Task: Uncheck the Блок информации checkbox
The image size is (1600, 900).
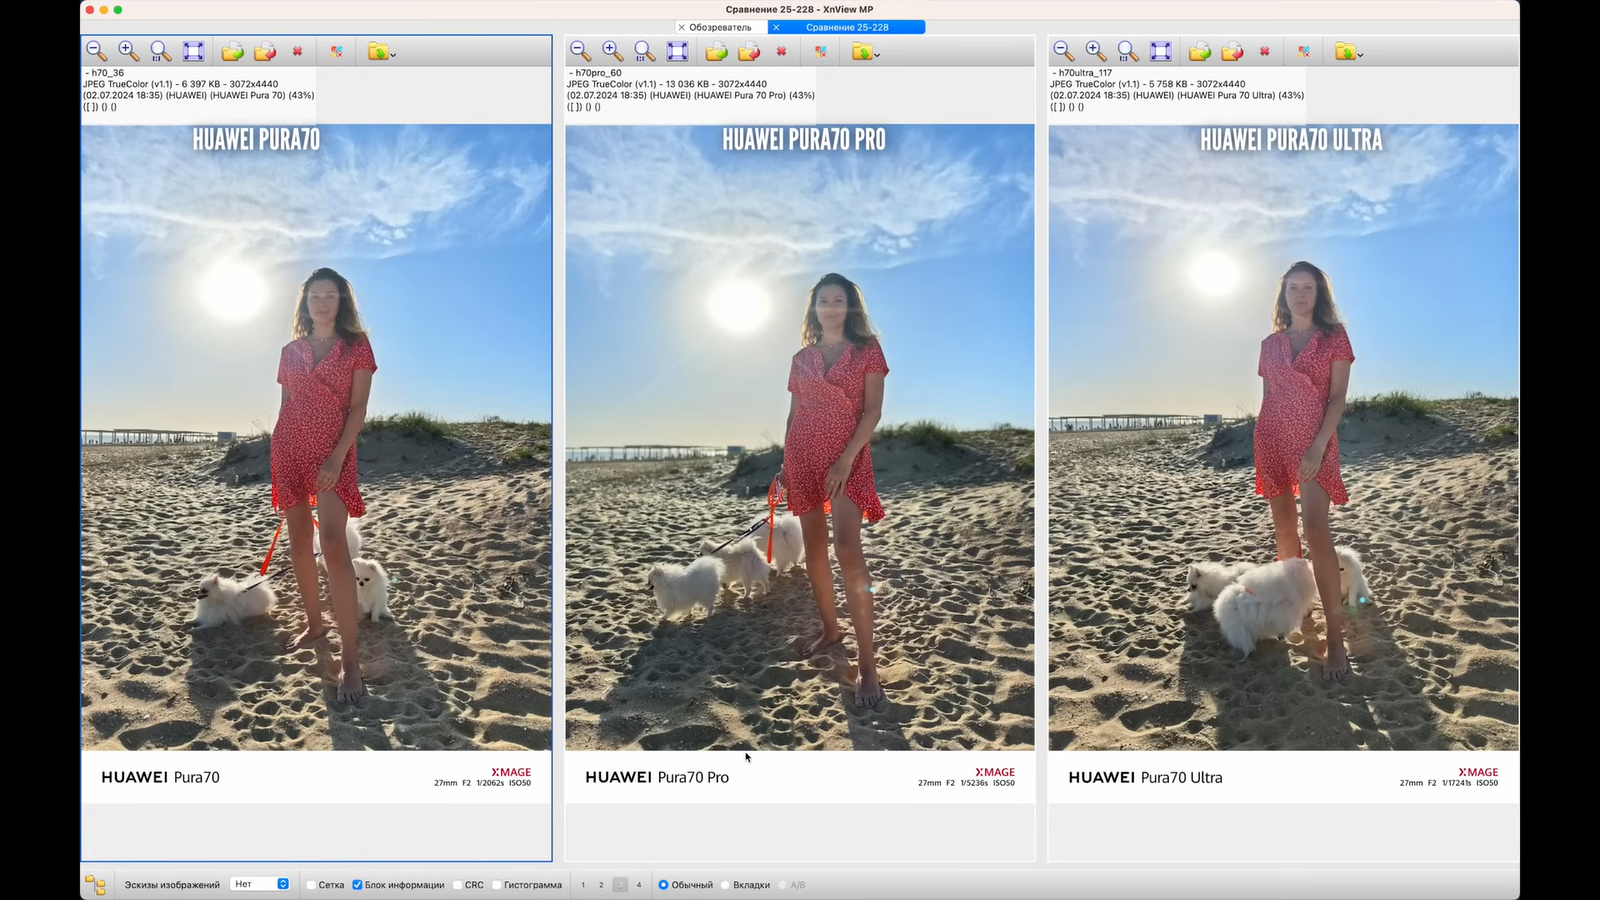Action: tap(357, 885)
